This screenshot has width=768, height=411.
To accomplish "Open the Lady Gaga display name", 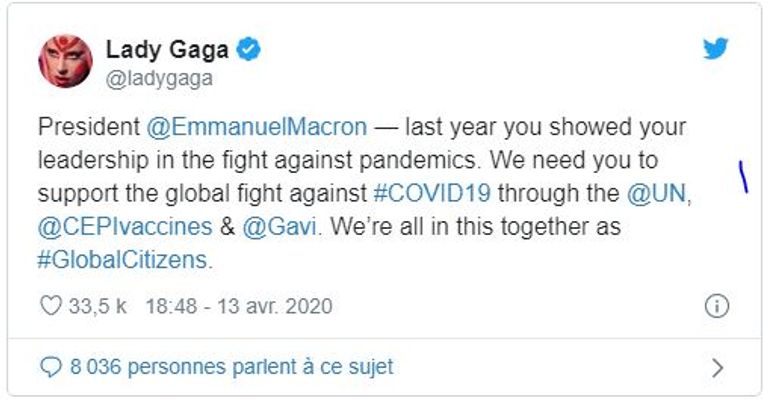I will point(168,50).
